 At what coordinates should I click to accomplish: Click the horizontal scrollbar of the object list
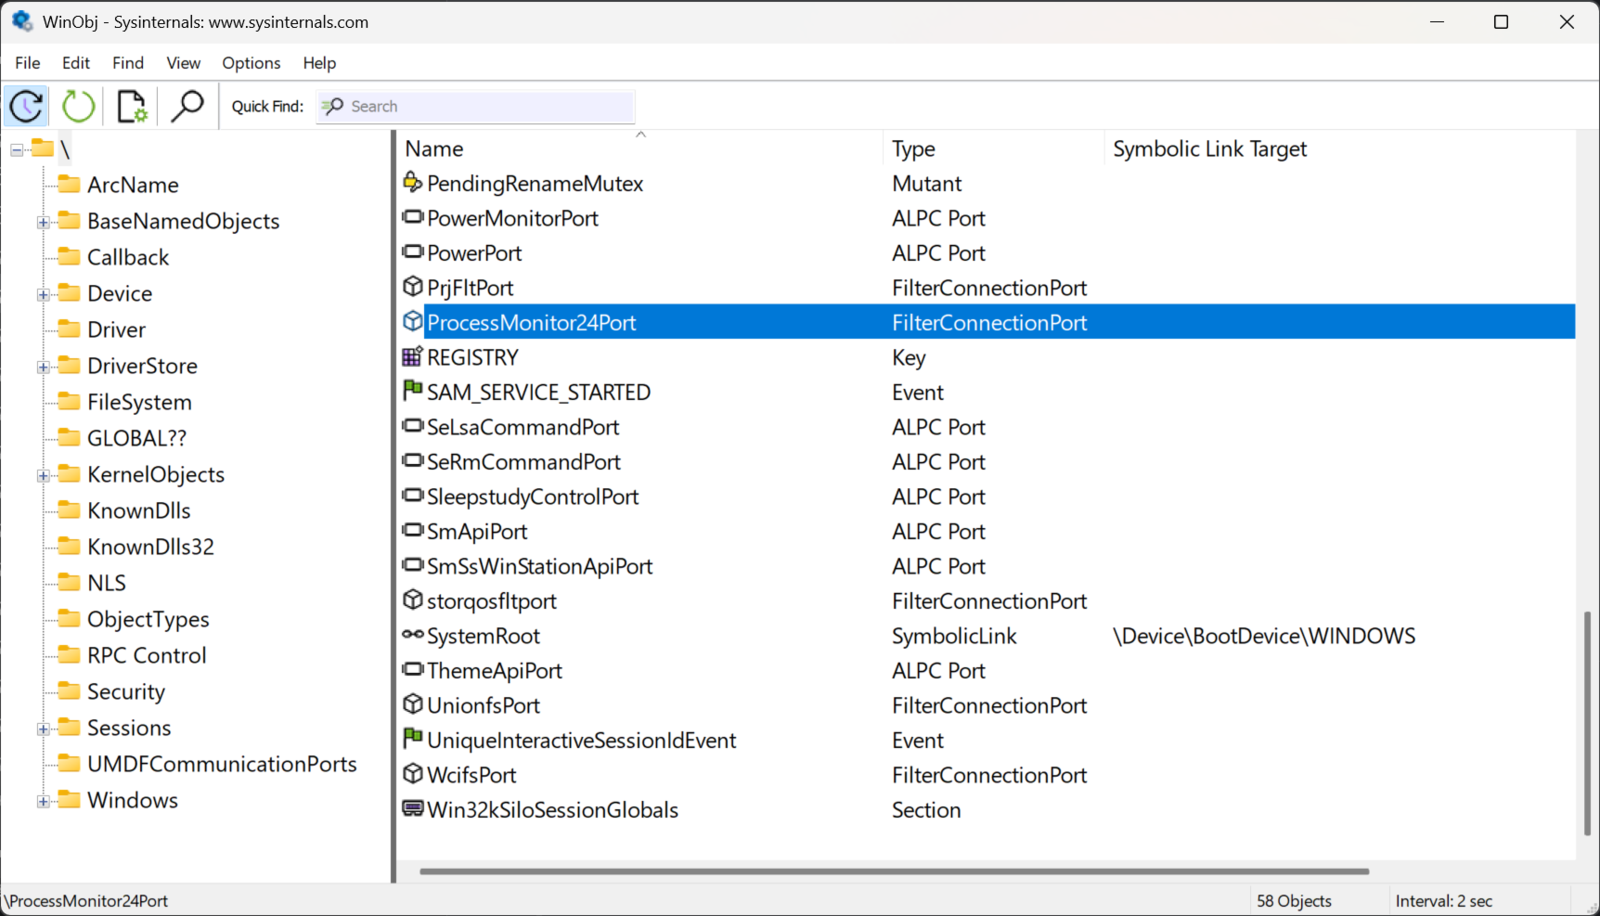(x=894, y=871)
